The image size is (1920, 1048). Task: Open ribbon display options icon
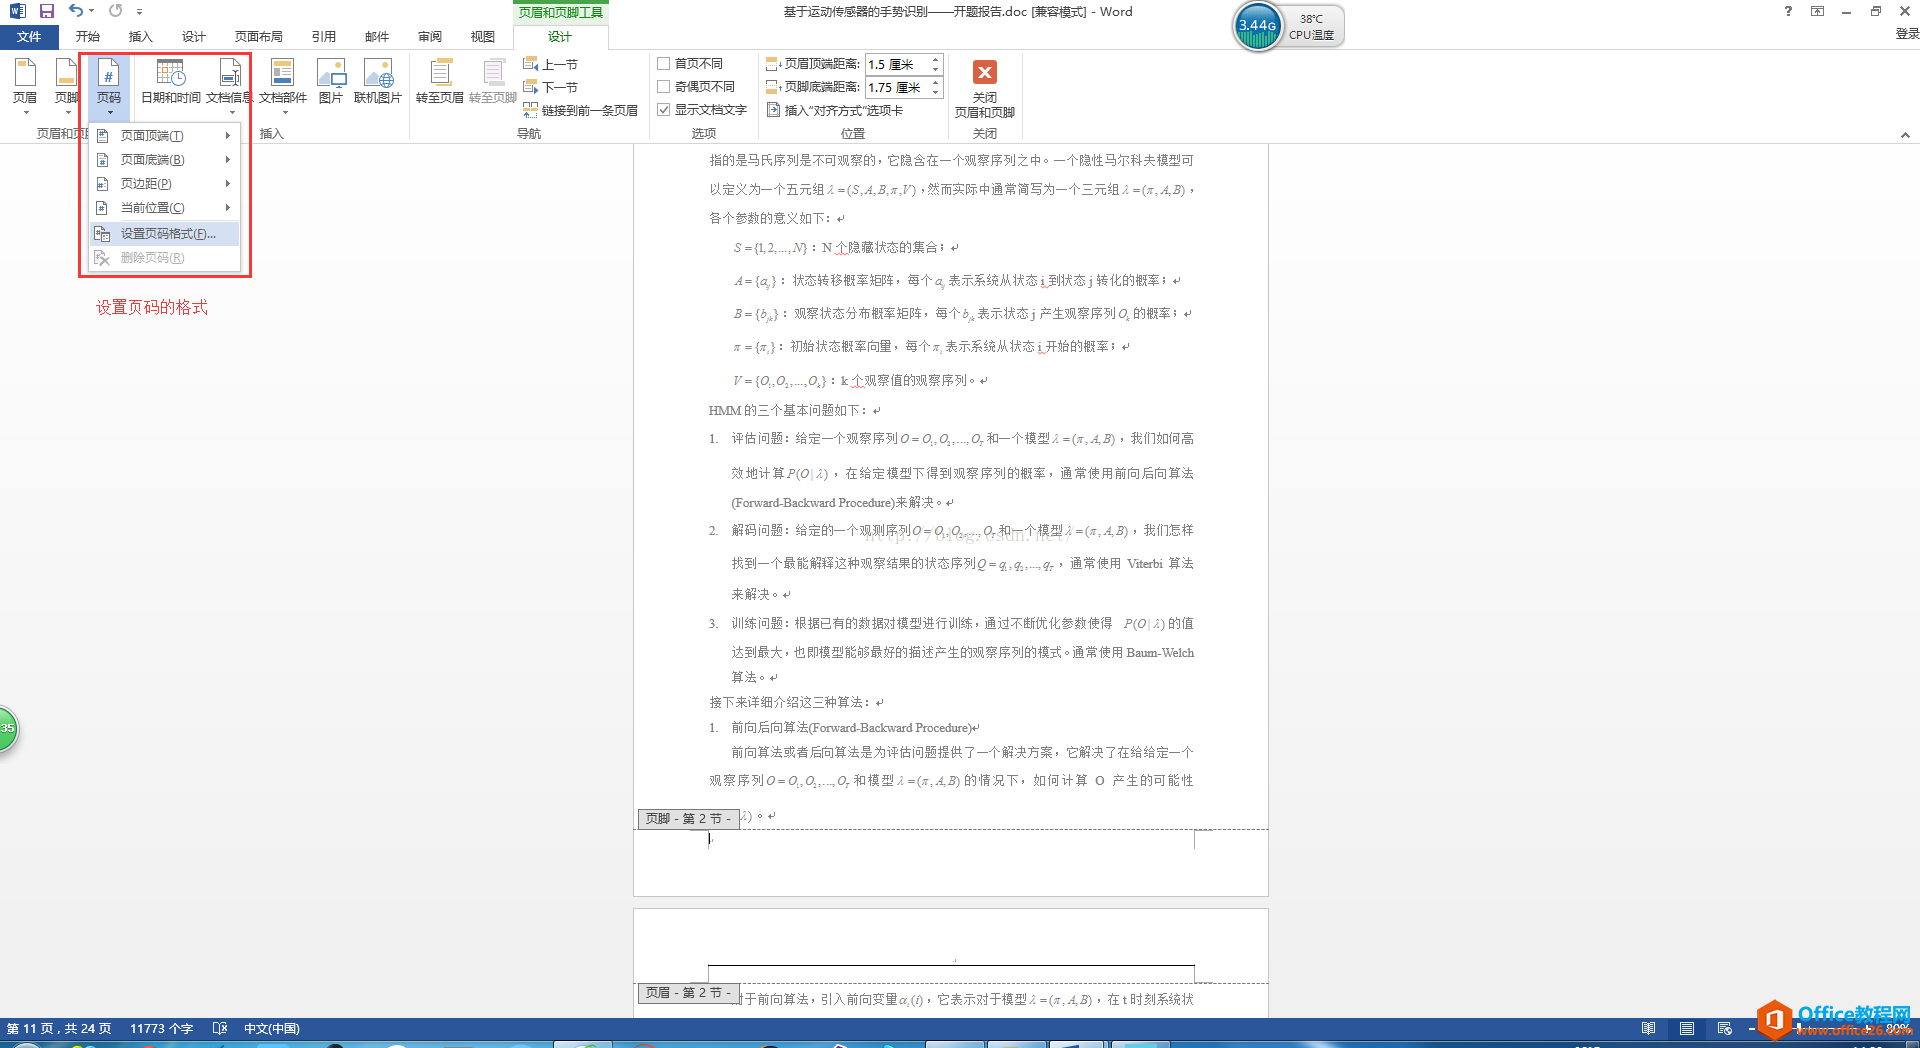(x=1818, y=11)
